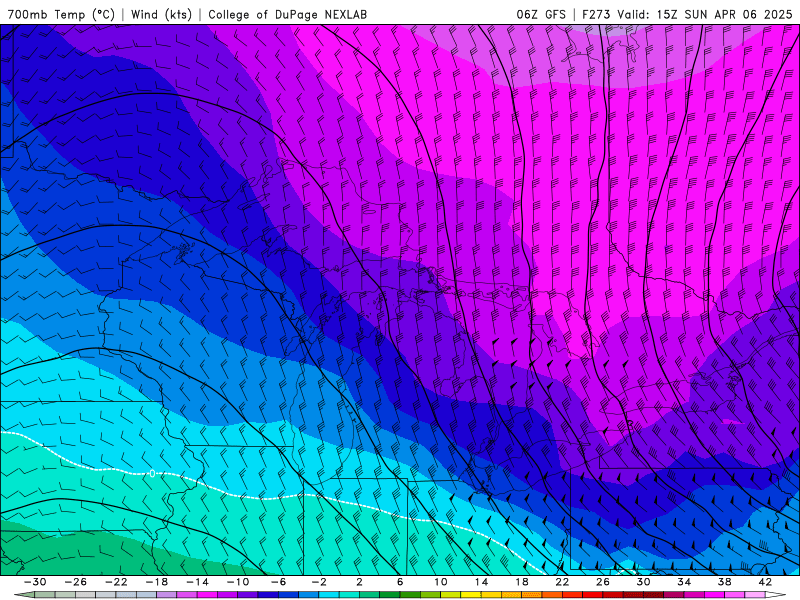The height and width of the screenshot is (600, 800).
Task: Click the -2 temperature legend value
Action: pyautogui.click(x=319, y=582)
